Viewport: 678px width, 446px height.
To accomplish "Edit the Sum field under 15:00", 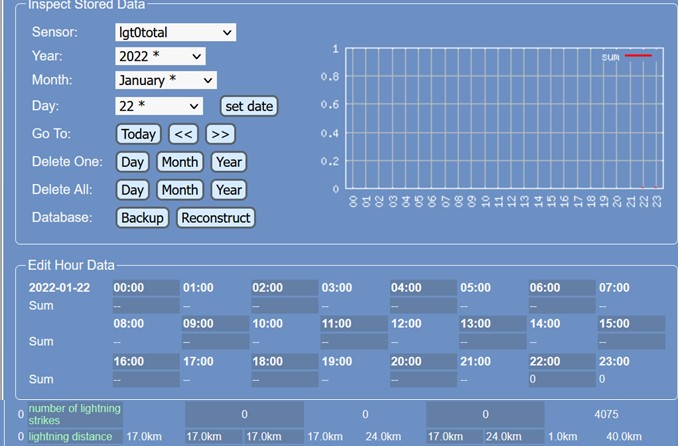I will (x=632, y=341).
